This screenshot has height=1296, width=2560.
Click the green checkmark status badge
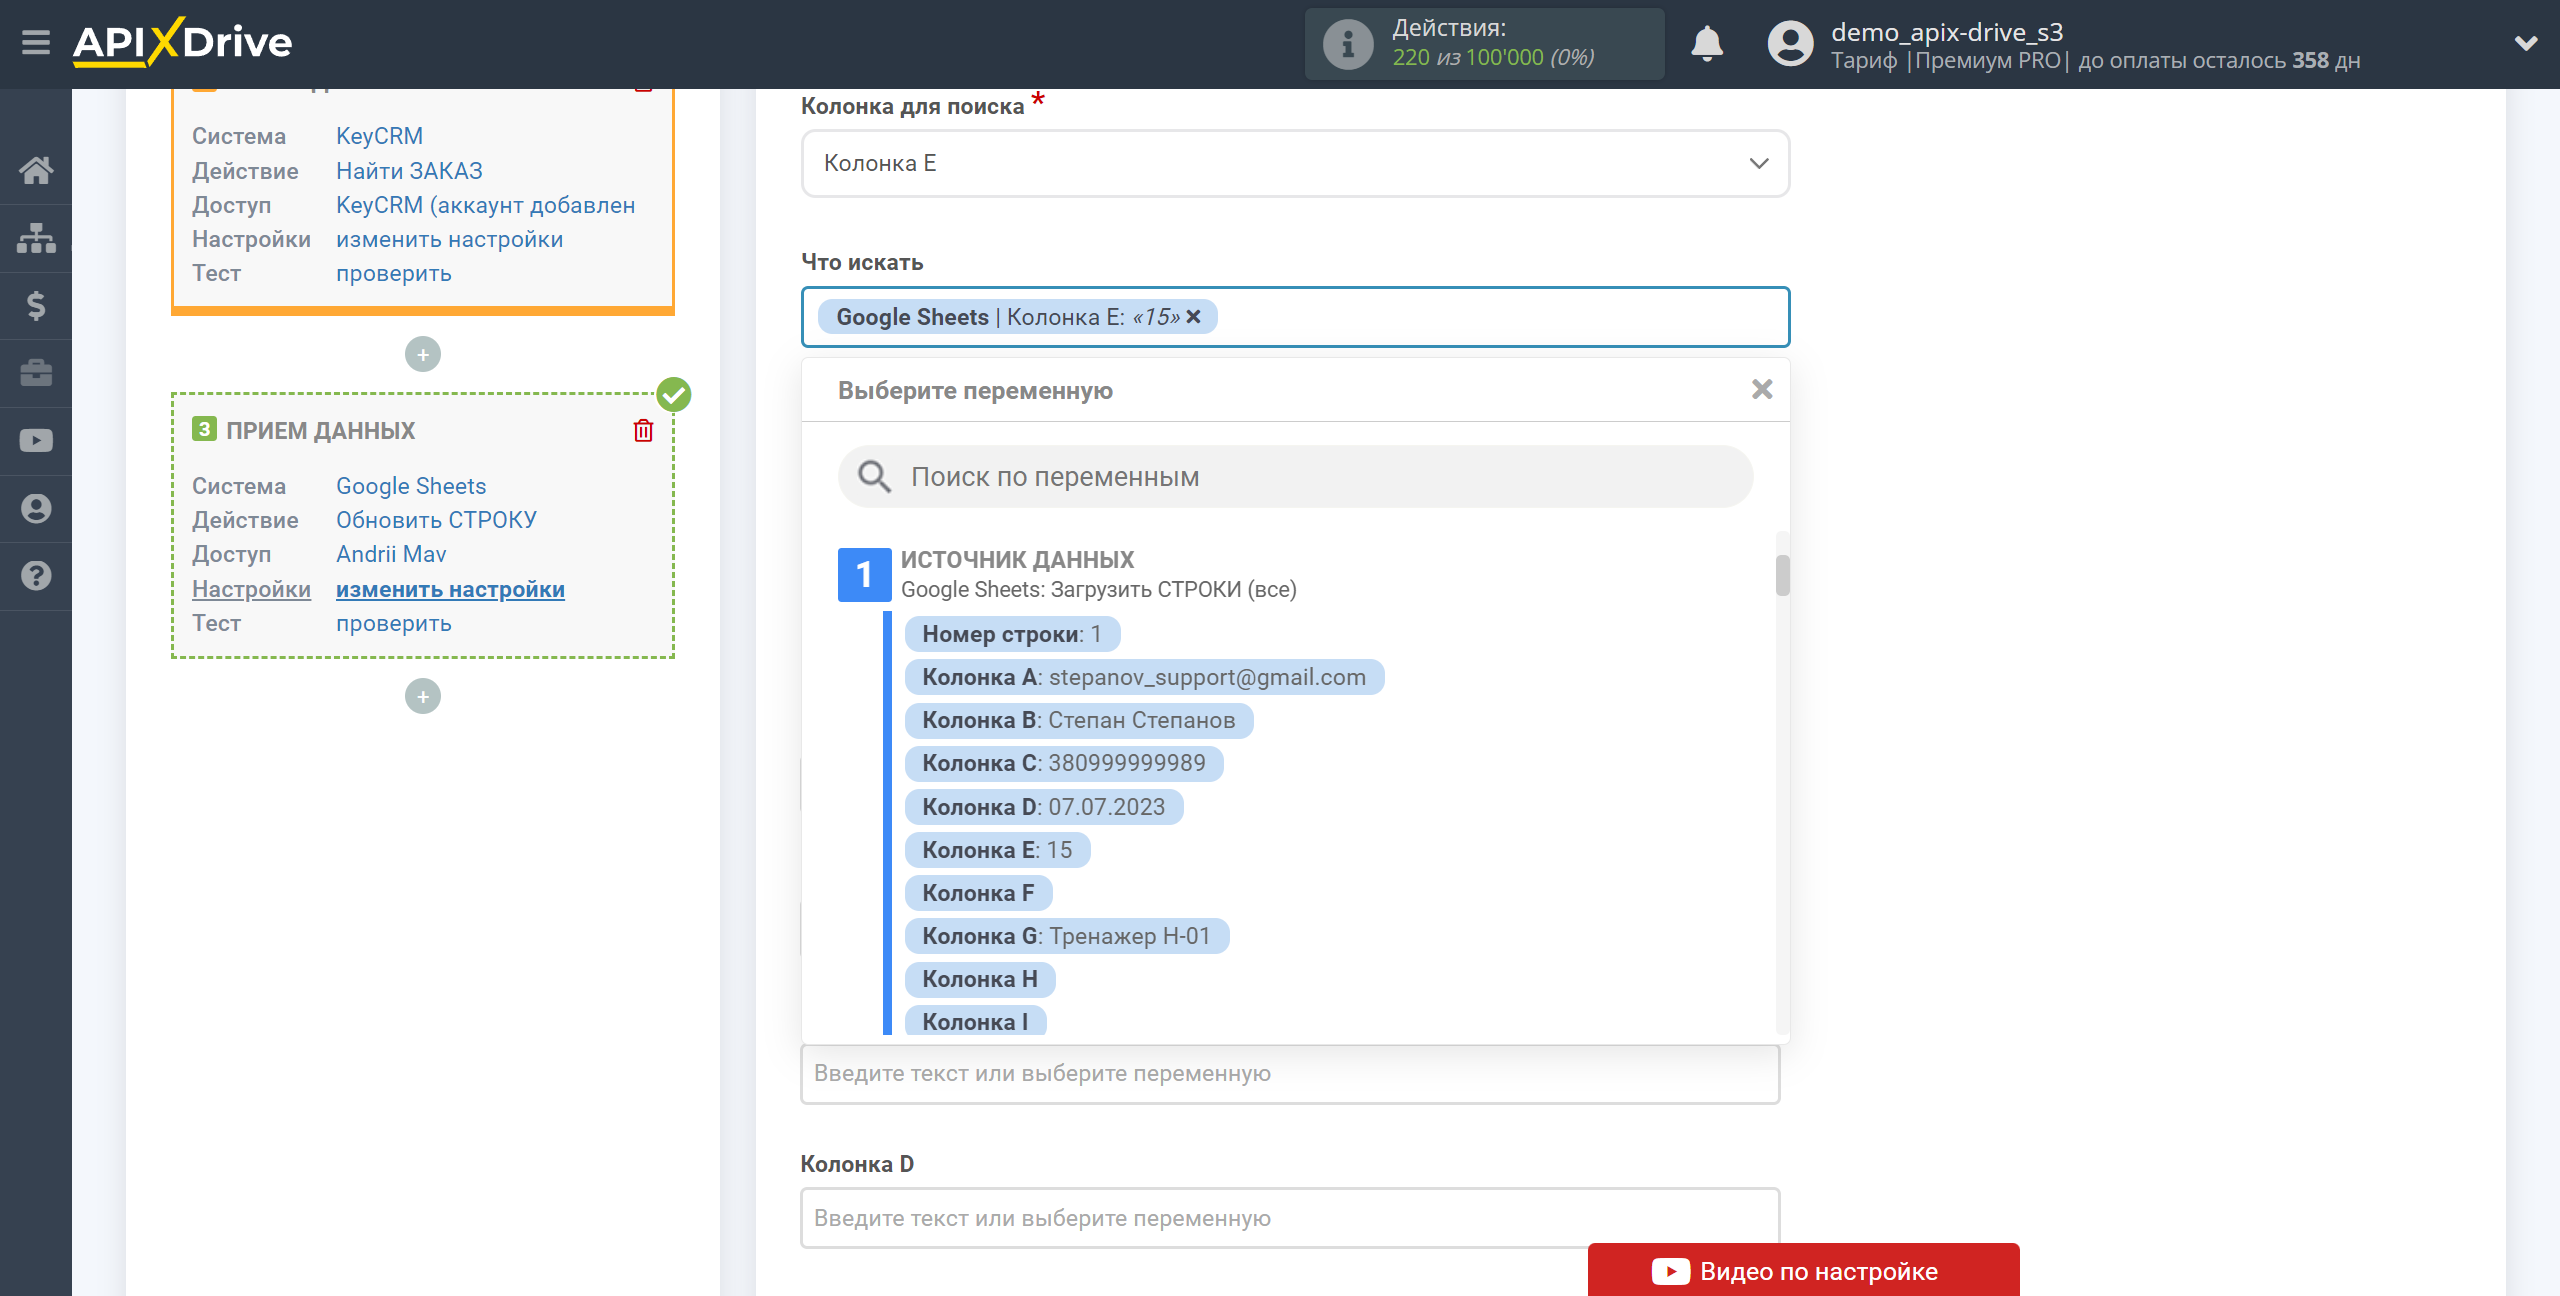tap(674, 394)
